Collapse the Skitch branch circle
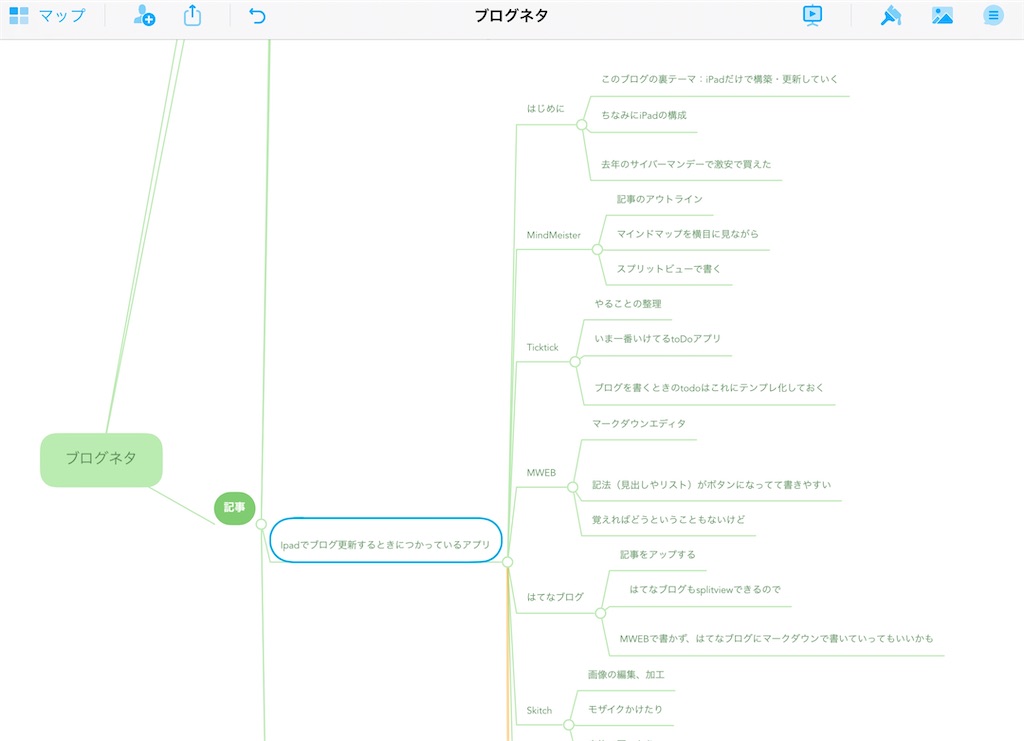Viewport: 1024px width, 741px height. point(569,725)
